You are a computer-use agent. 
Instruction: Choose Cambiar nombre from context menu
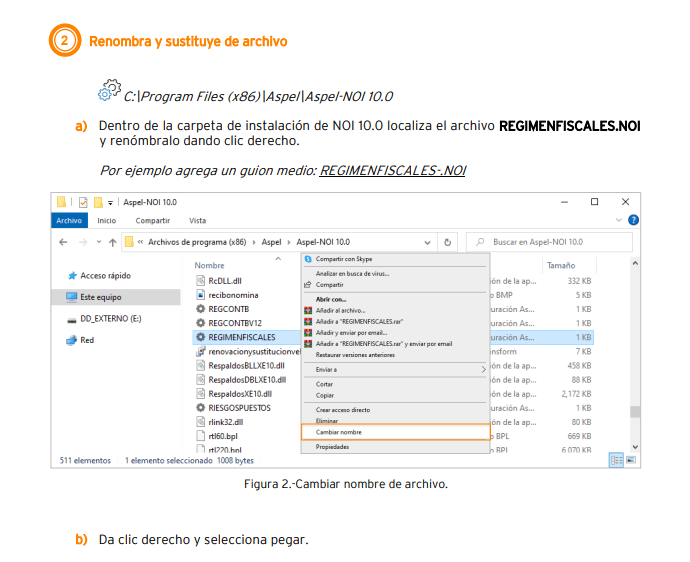(x=339, y=432)
